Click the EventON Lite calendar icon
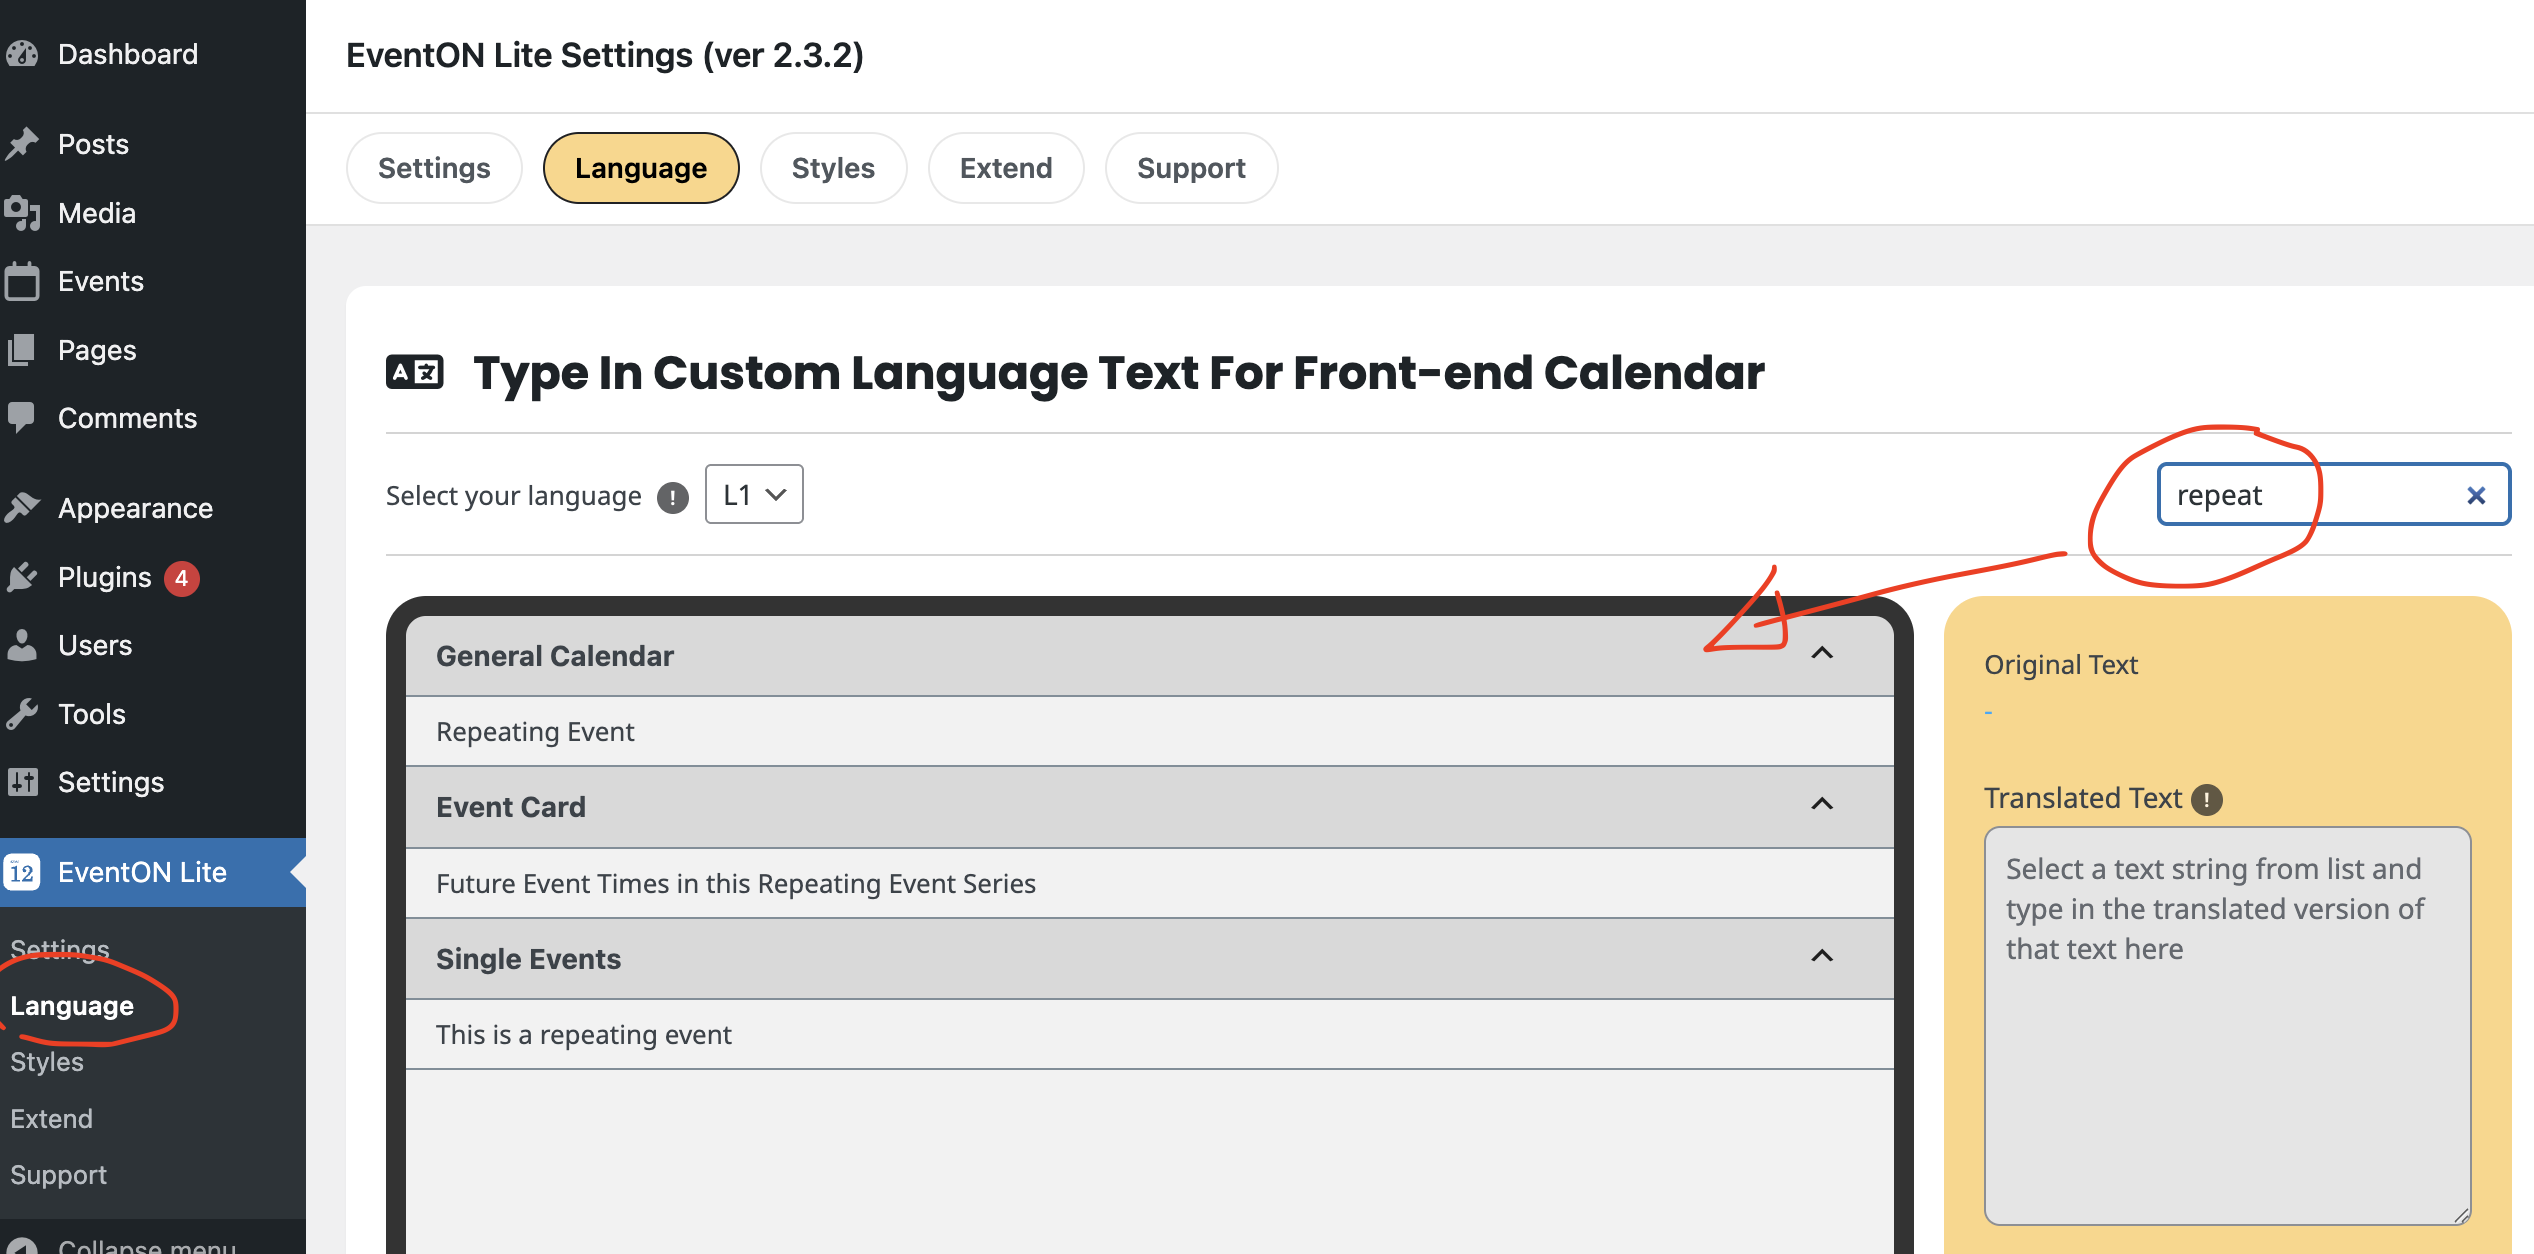2534x1254 pixels. (22, 872)
